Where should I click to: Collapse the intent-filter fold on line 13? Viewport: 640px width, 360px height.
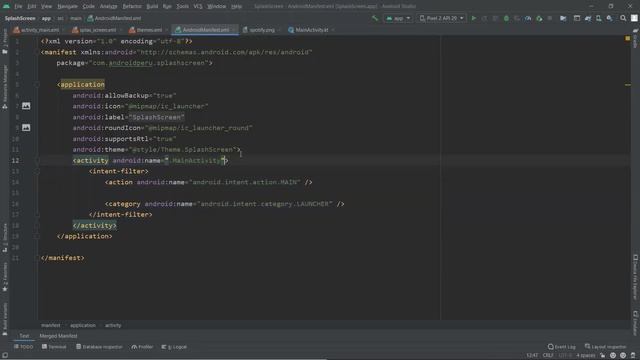point(37,171)
